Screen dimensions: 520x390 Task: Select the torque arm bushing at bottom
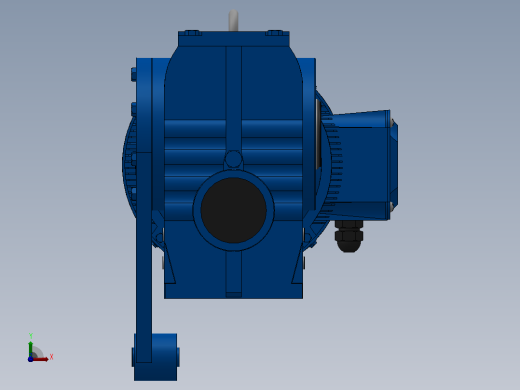point(156,357)
